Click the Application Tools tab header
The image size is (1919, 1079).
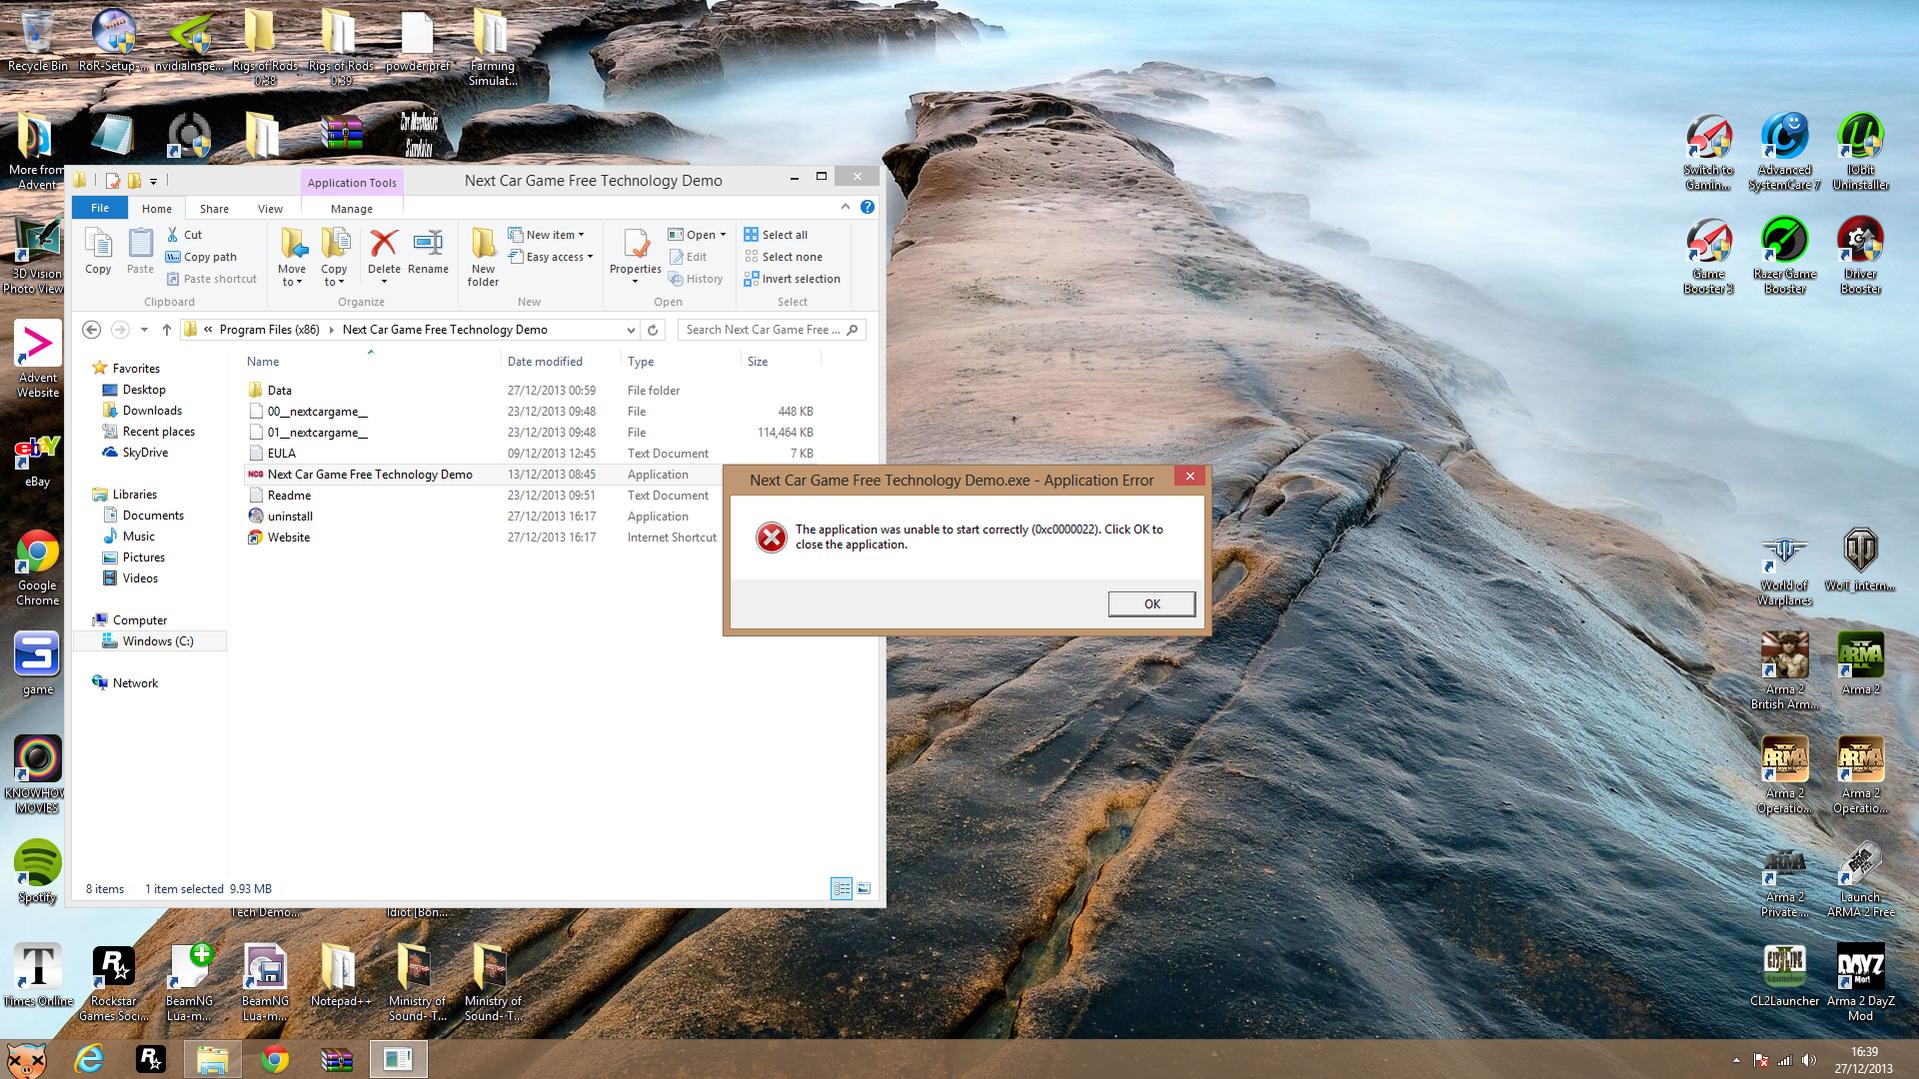352,182
